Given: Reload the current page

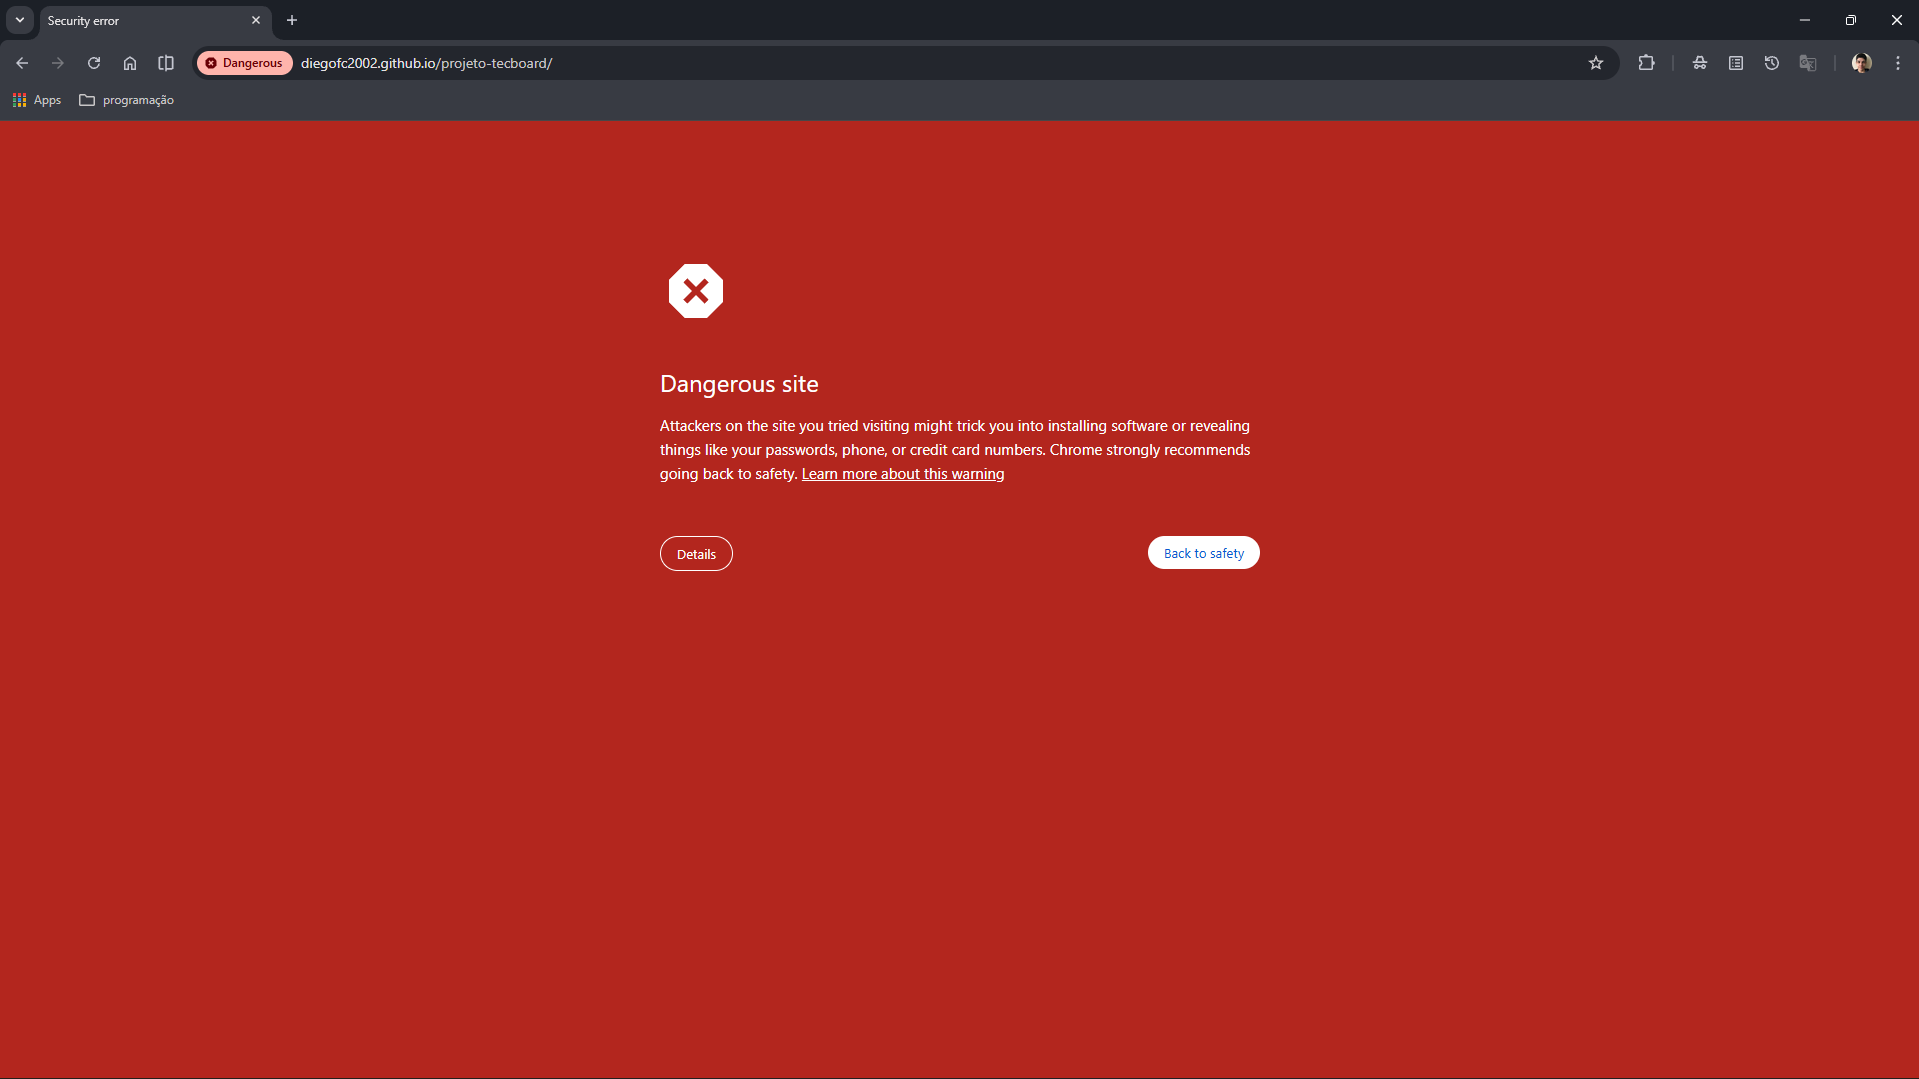Looking at the screenshot, I should pyautogui.click(x=94, y=63).
